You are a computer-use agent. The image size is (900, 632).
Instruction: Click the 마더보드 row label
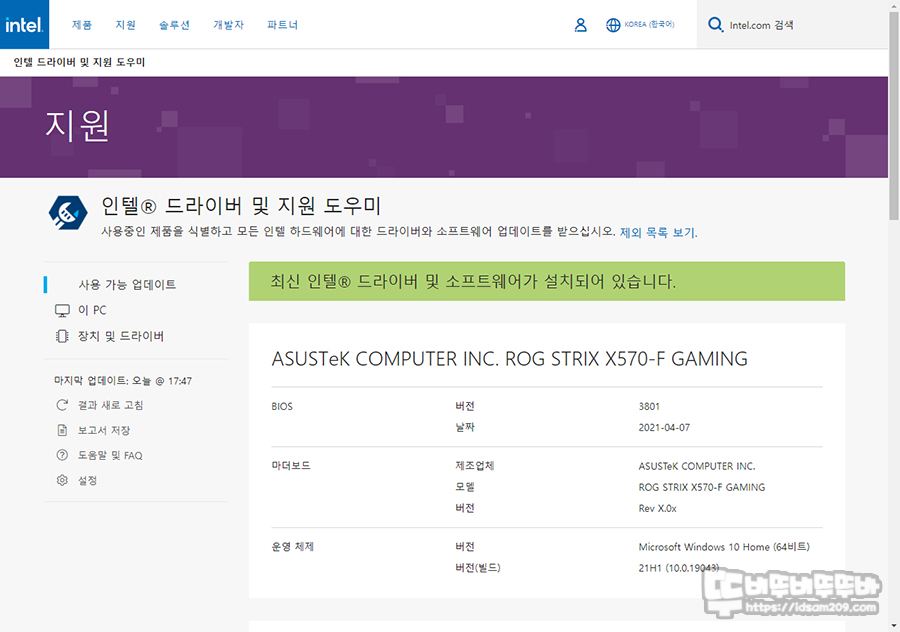point(291,466)
